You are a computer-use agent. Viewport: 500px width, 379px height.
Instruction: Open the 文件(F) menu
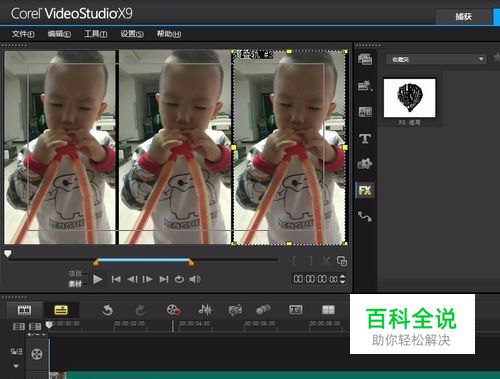click(x=23, y=34)
